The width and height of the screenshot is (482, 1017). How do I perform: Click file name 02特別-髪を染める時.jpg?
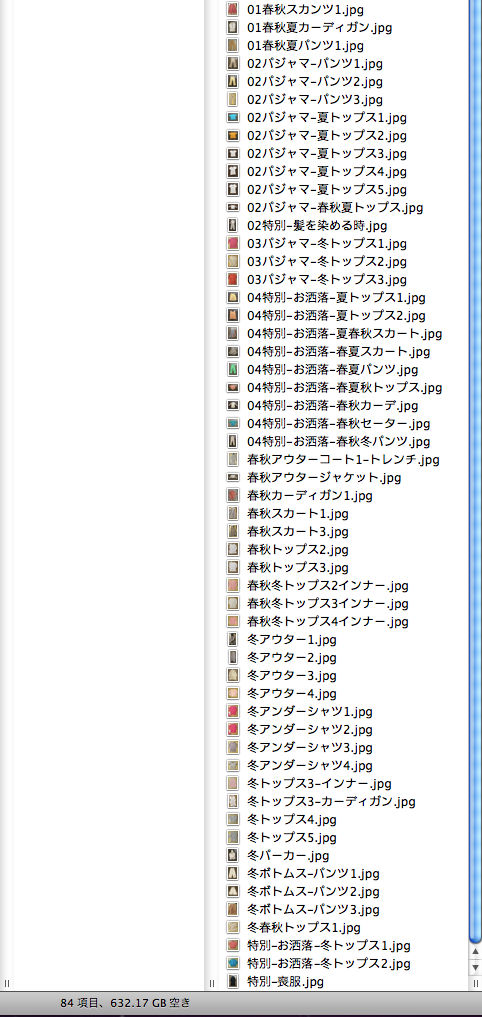(317, 226)
